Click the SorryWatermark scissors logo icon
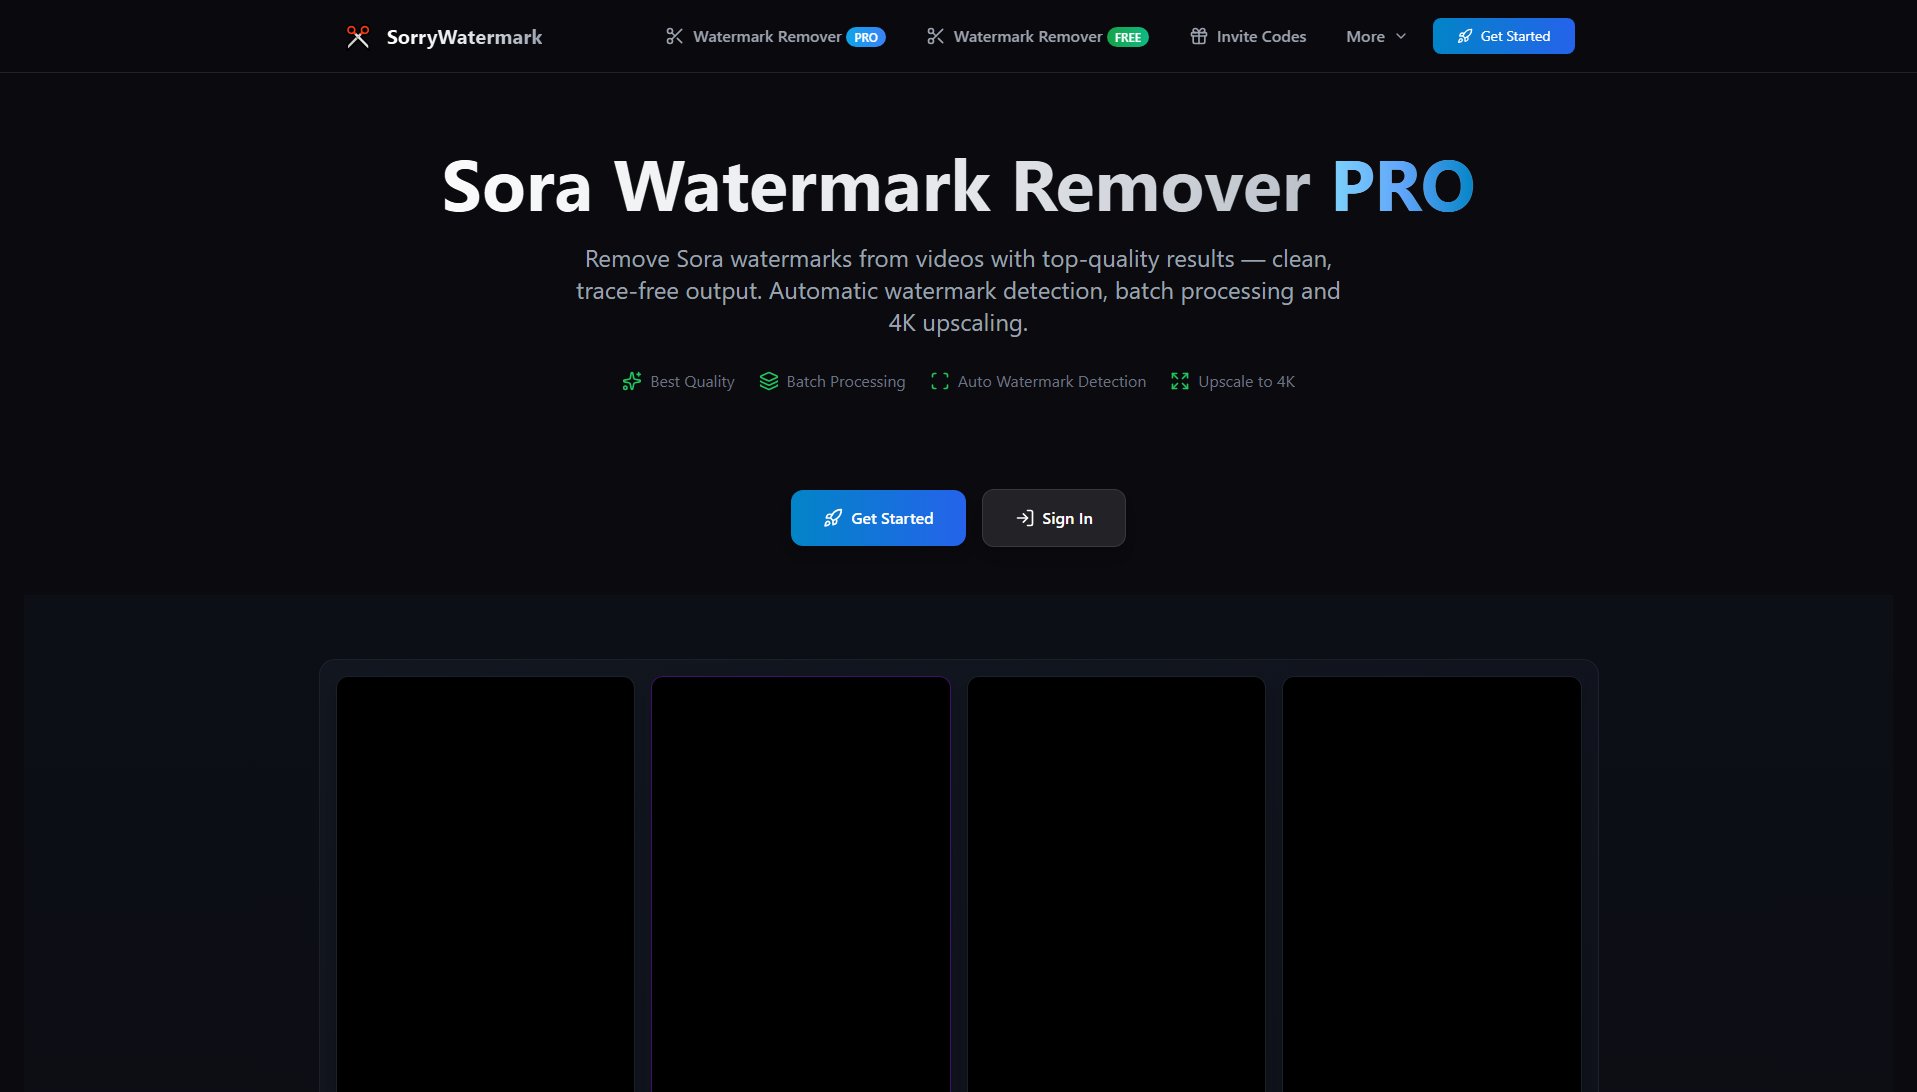Image resolution: width=1917 pixels, height=1092 pixels. coord(358,36)
